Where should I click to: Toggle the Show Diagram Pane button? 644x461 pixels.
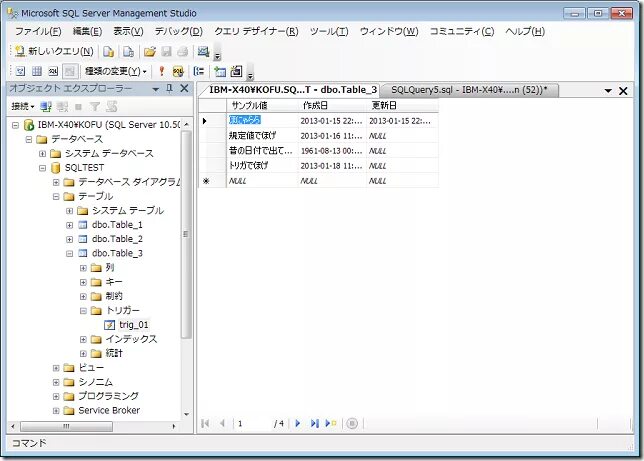20,71
